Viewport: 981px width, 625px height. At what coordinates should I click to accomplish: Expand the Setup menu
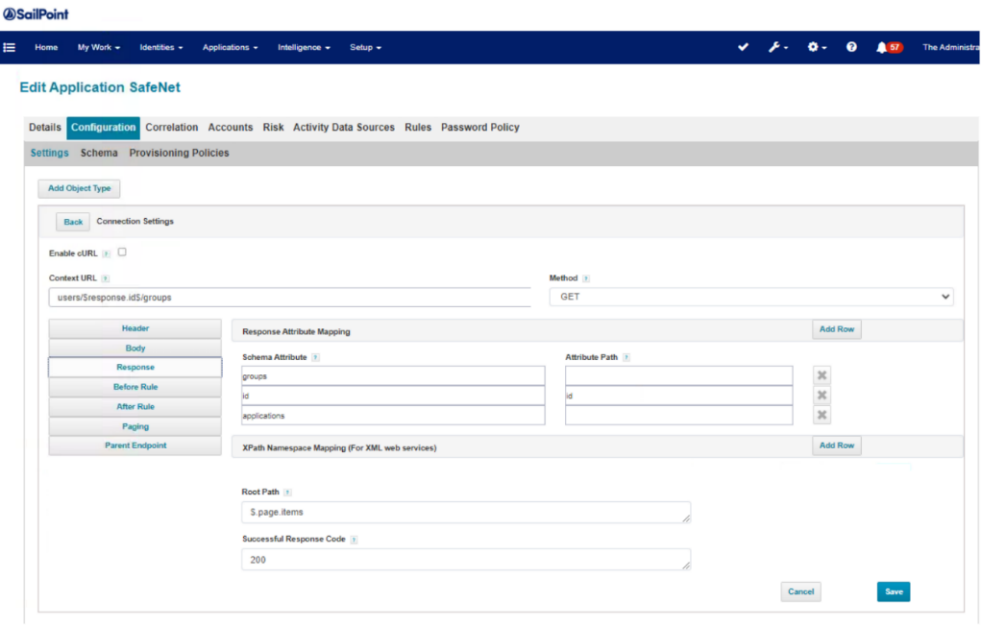(365, 48)
